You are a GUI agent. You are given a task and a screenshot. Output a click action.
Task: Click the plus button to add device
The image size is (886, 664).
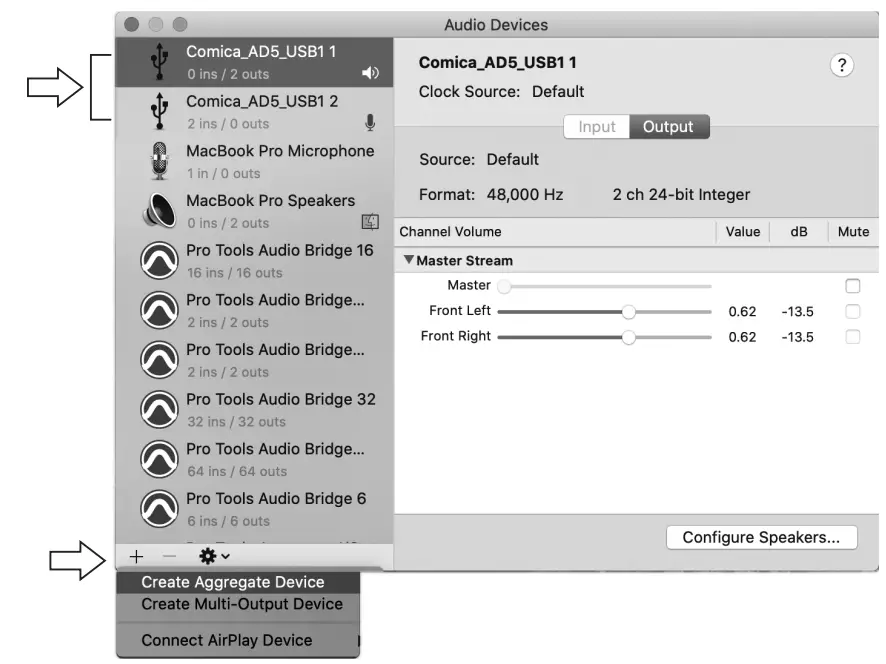click(136, 556)
